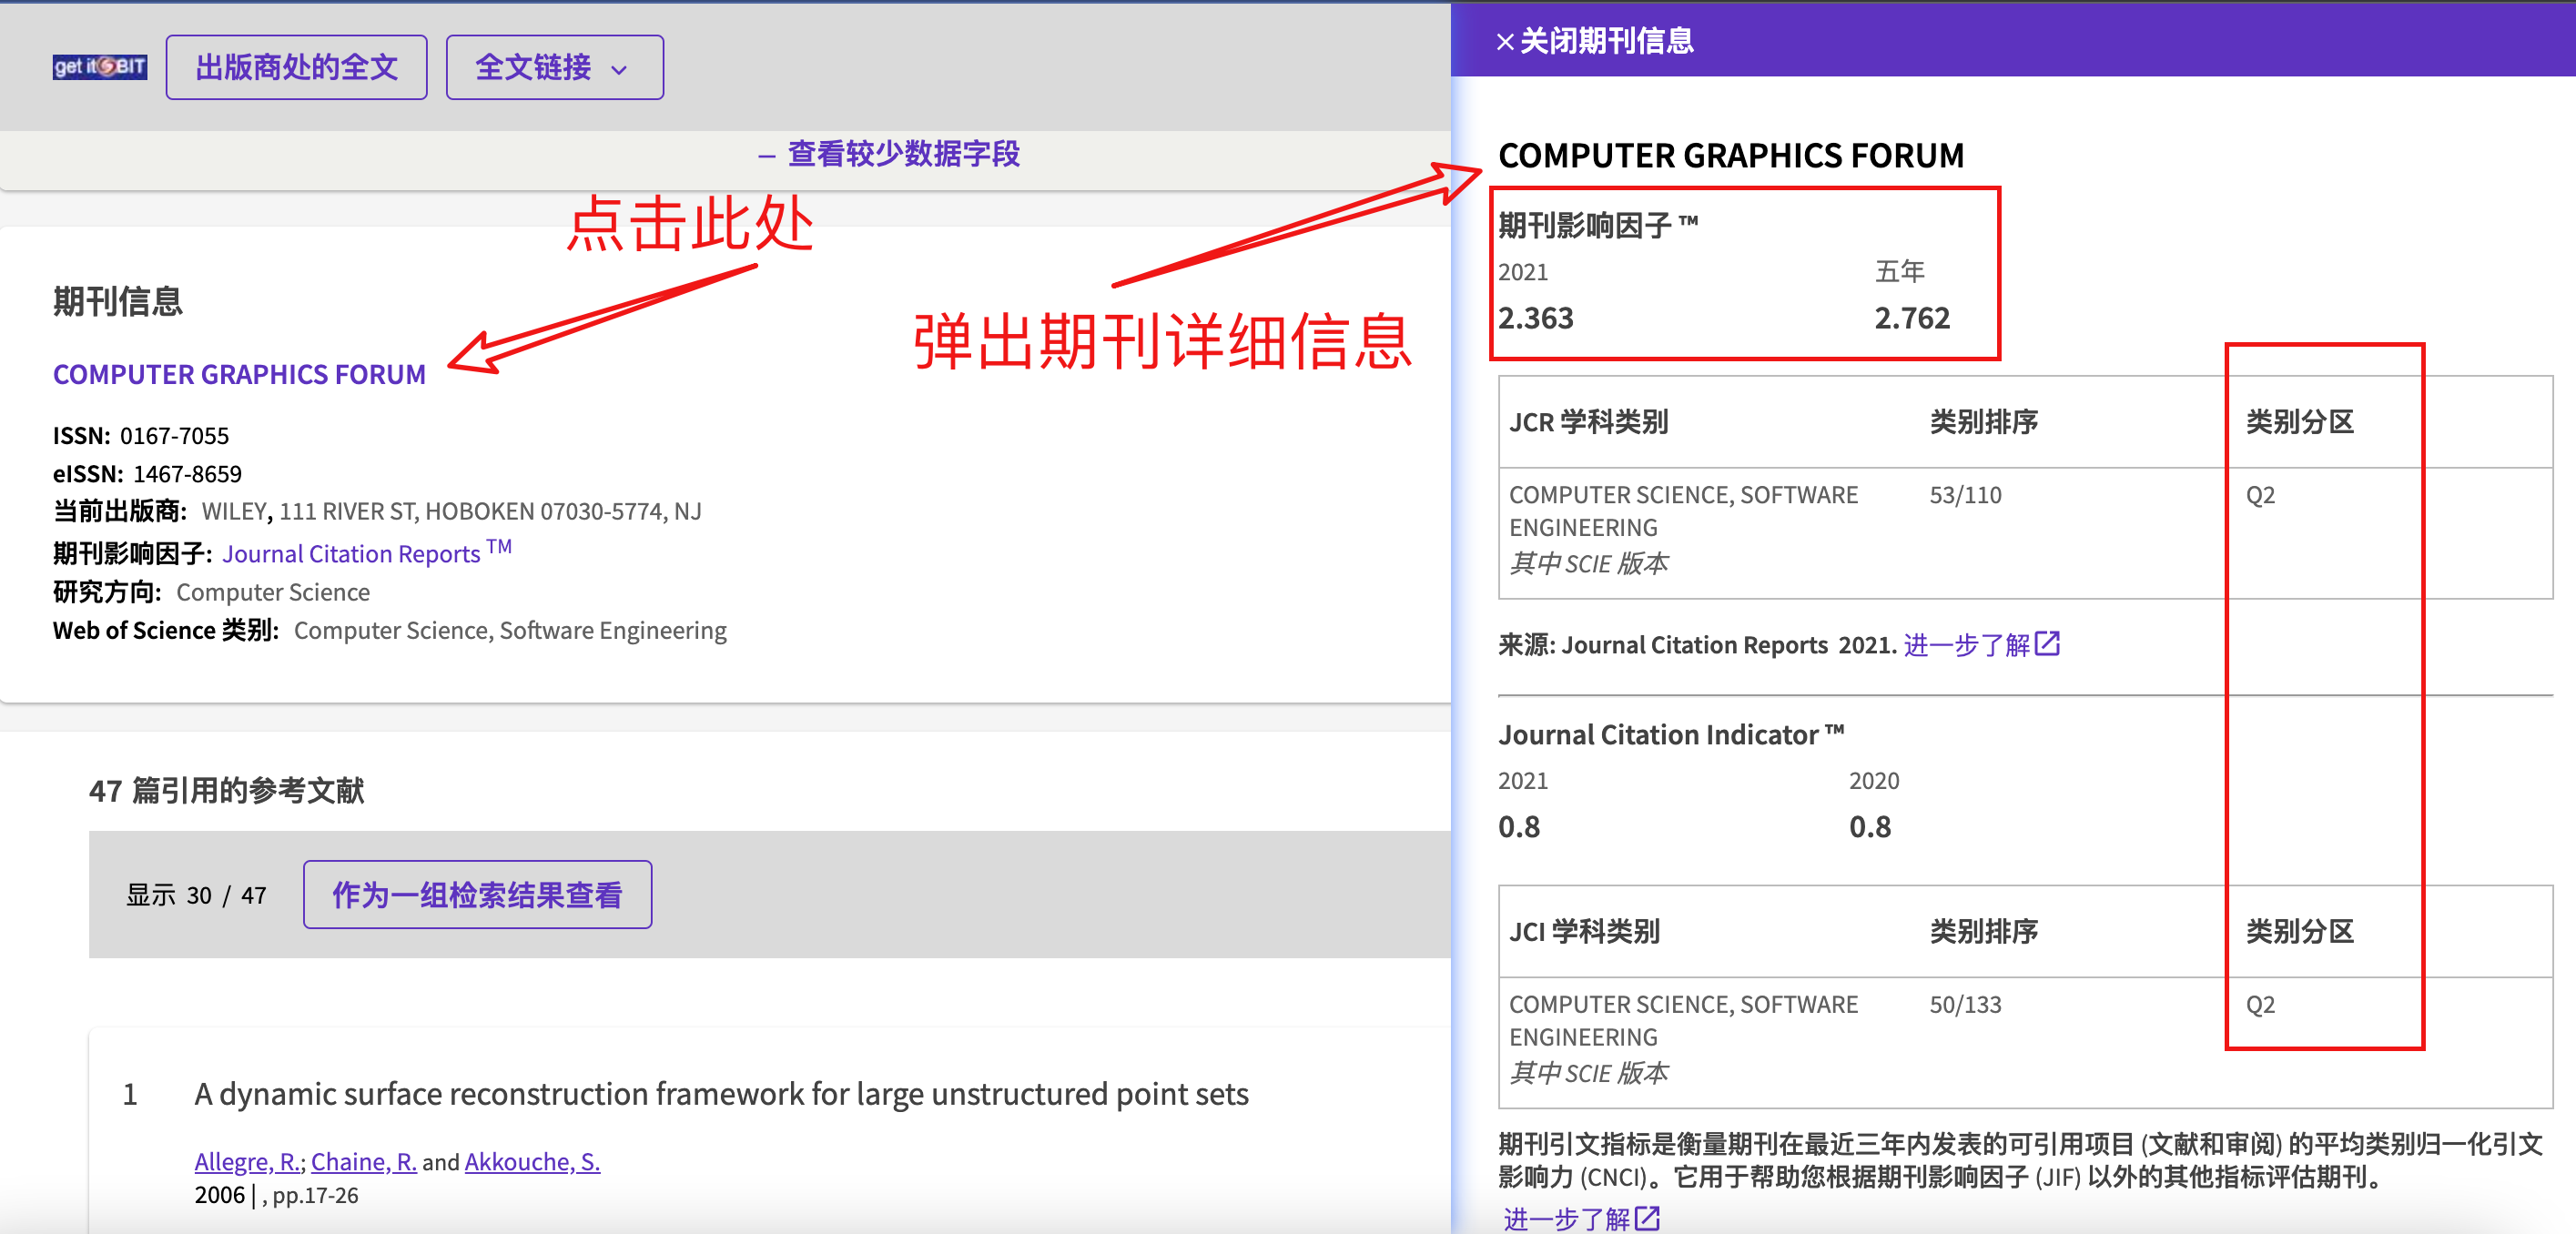Click the JCR 学科类别 column header
The image size is (2576, 1234).
(x=1588, y=422)
